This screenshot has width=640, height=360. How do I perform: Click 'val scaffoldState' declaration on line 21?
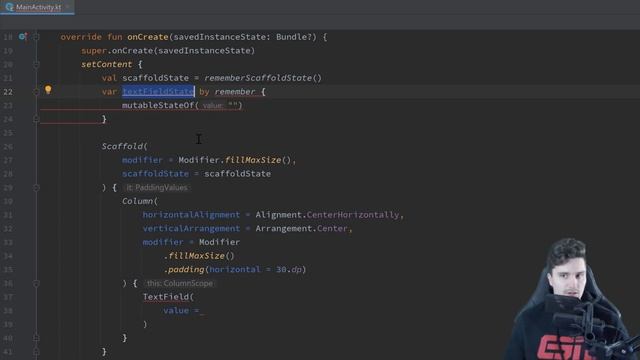[x=145, y=78]
